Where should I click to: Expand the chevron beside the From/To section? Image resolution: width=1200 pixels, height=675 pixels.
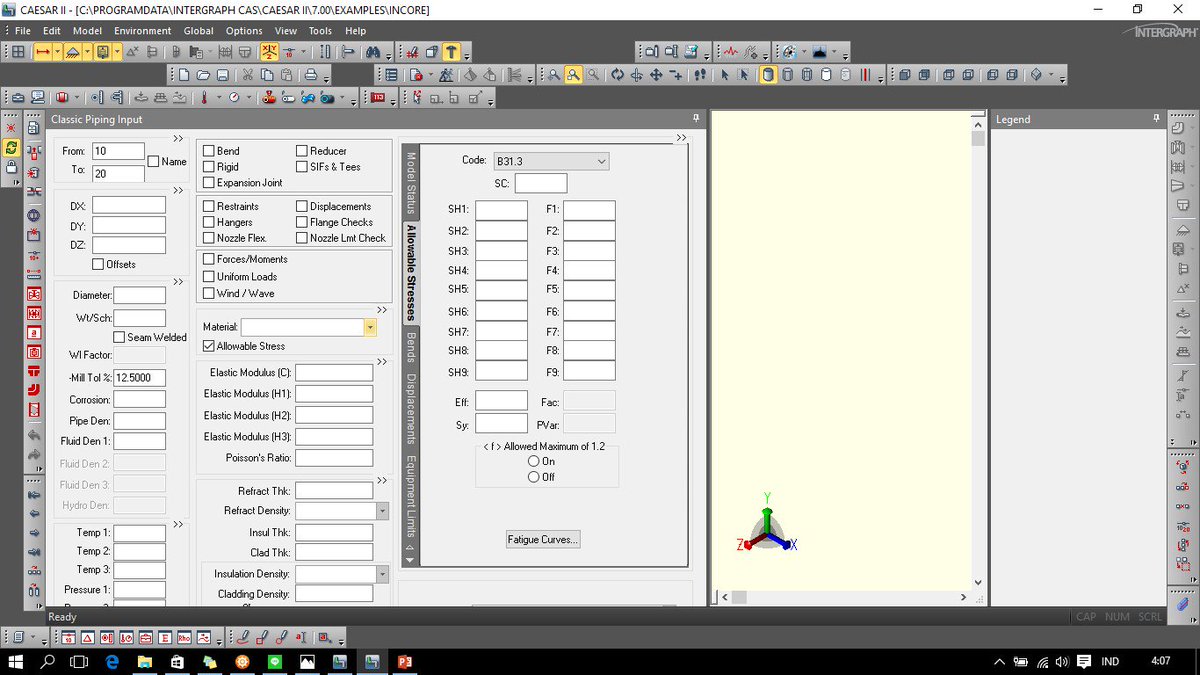[x=178, y=138]
